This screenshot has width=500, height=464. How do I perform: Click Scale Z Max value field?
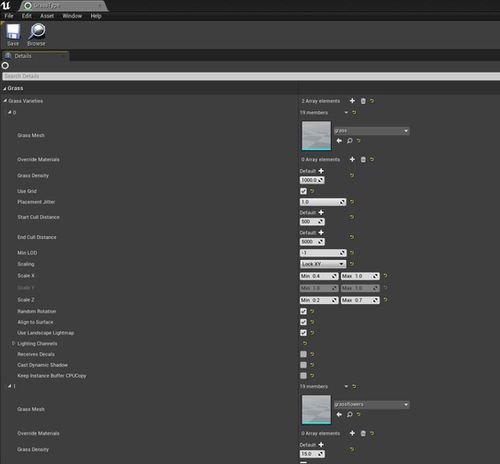360,300
